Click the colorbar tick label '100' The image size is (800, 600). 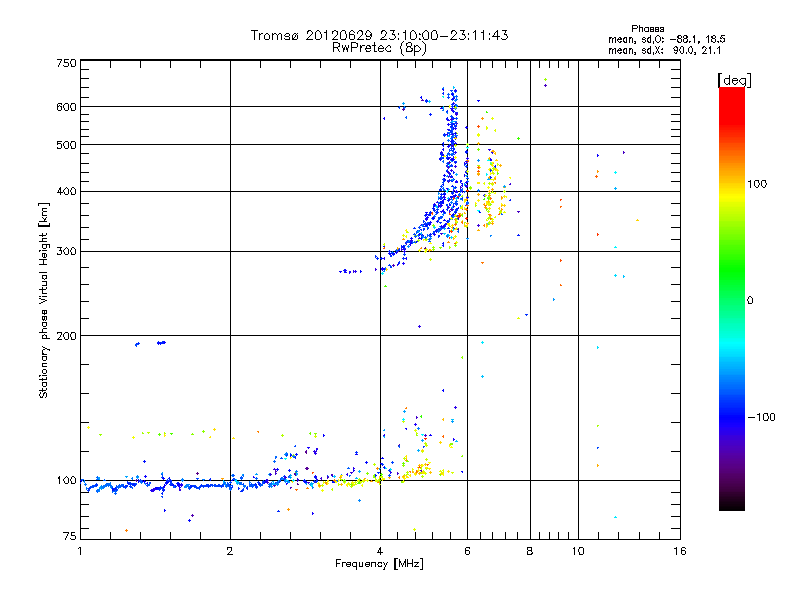tap(757, 184)
